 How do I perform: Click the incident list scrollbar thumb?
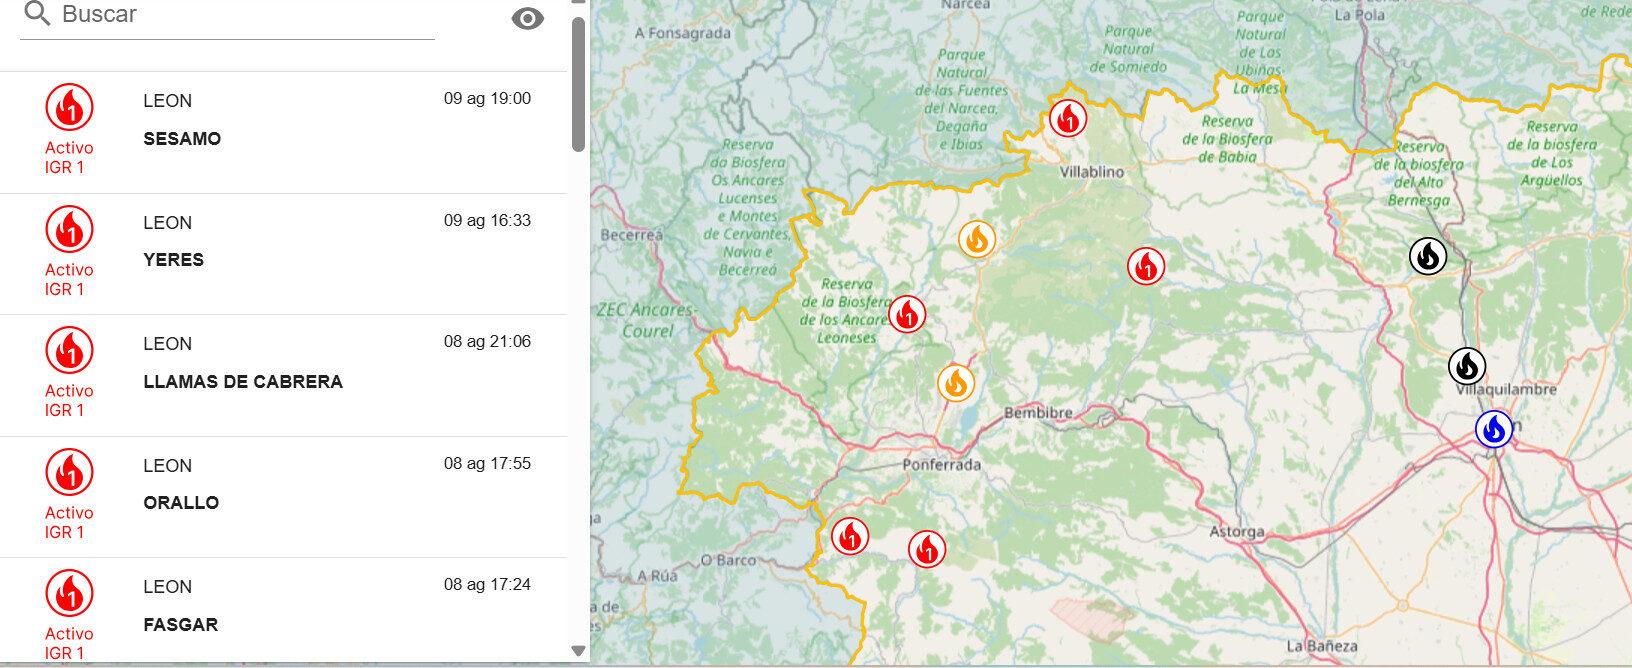pyautogui.click(x=578, y=84)
